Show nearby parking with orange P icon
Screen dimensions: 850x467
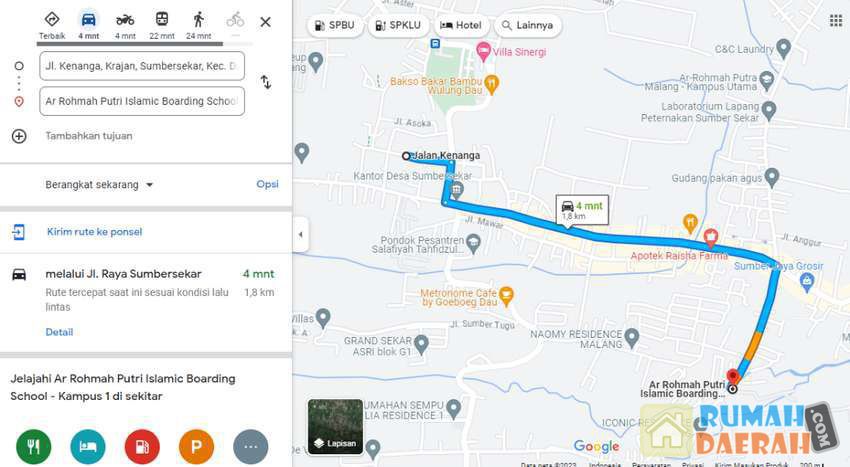[196, 447]
